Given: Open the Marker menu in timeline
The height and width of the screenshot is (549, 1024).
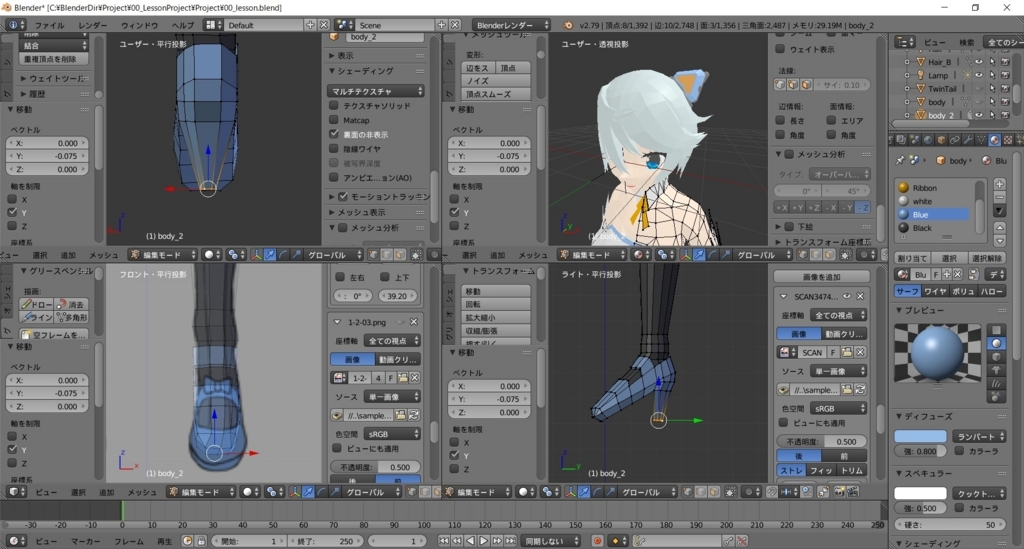Looking at the screenshot, I should click(86, 541).
